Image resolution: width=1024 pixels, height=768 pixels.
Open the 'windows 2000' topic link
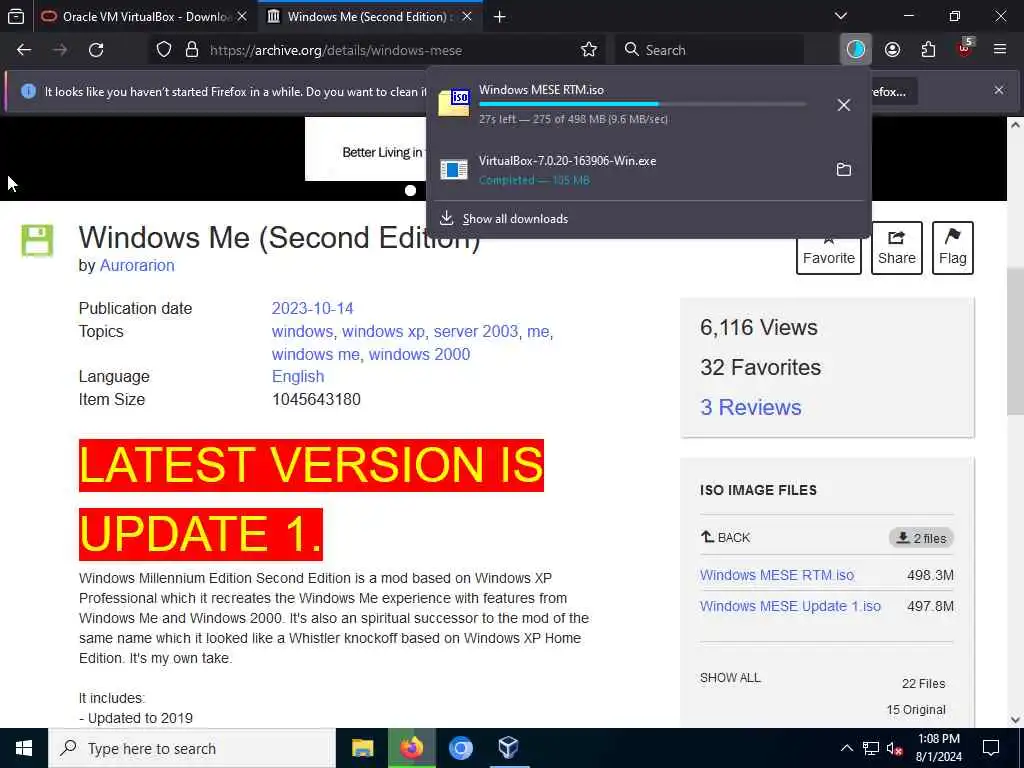pyautogui.click(x=419, y=354)
